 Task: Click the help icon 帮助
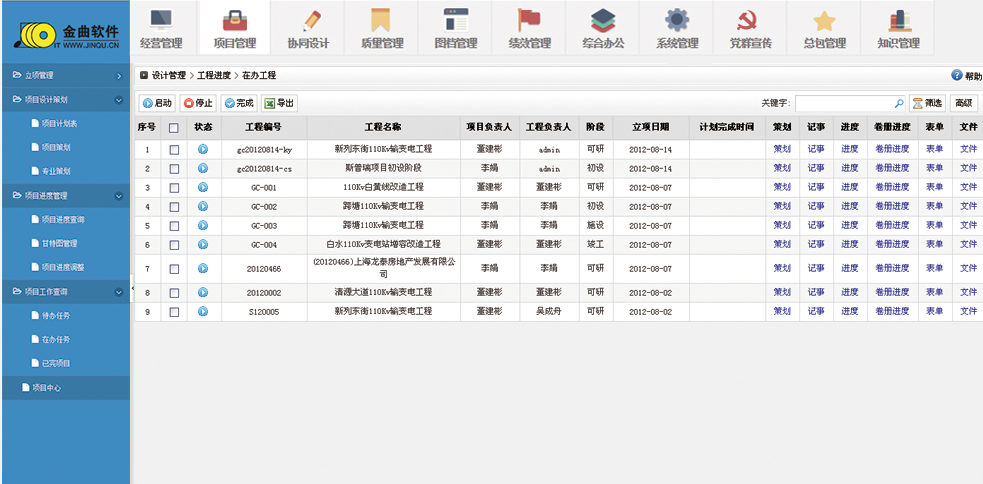click(957, 75)
